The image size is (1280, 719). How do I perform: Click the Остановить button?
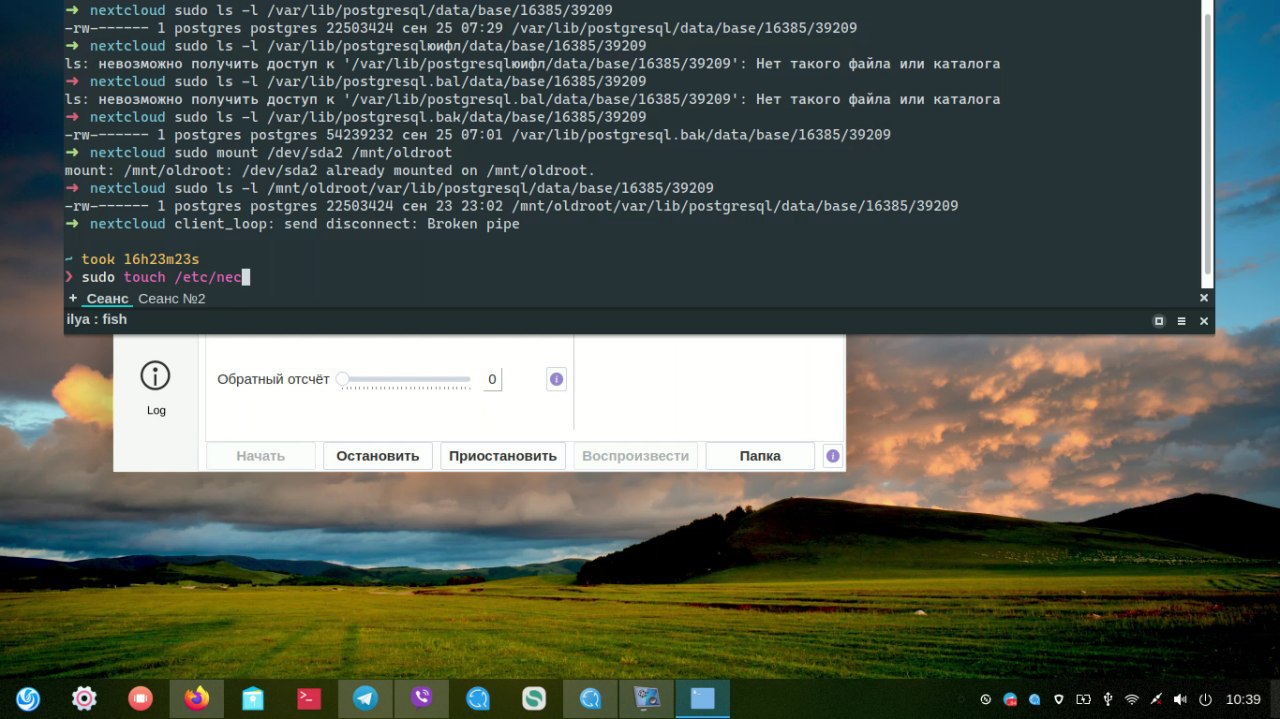(378, 456)
